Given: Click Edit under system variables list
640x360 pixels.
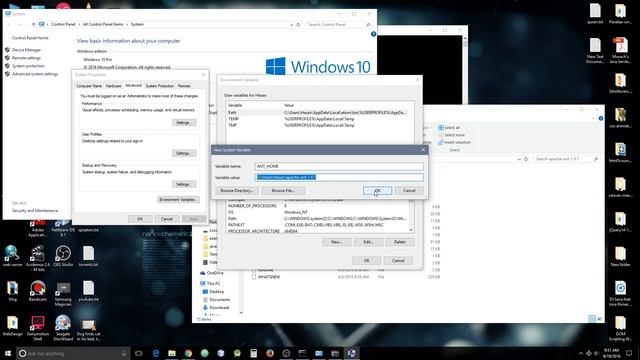Looking at the screenshot, I should (x=368, y=242).
